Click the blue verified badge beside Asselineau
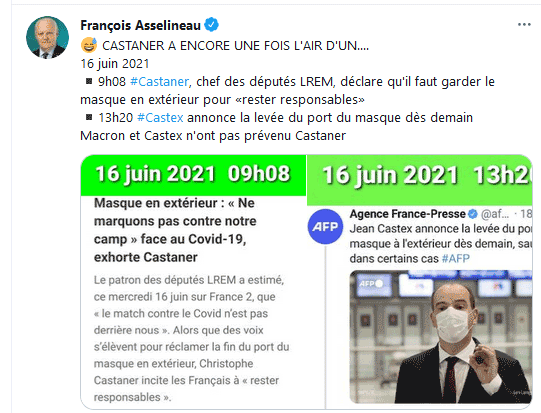The image size is (541, 413). pos(211,25)
